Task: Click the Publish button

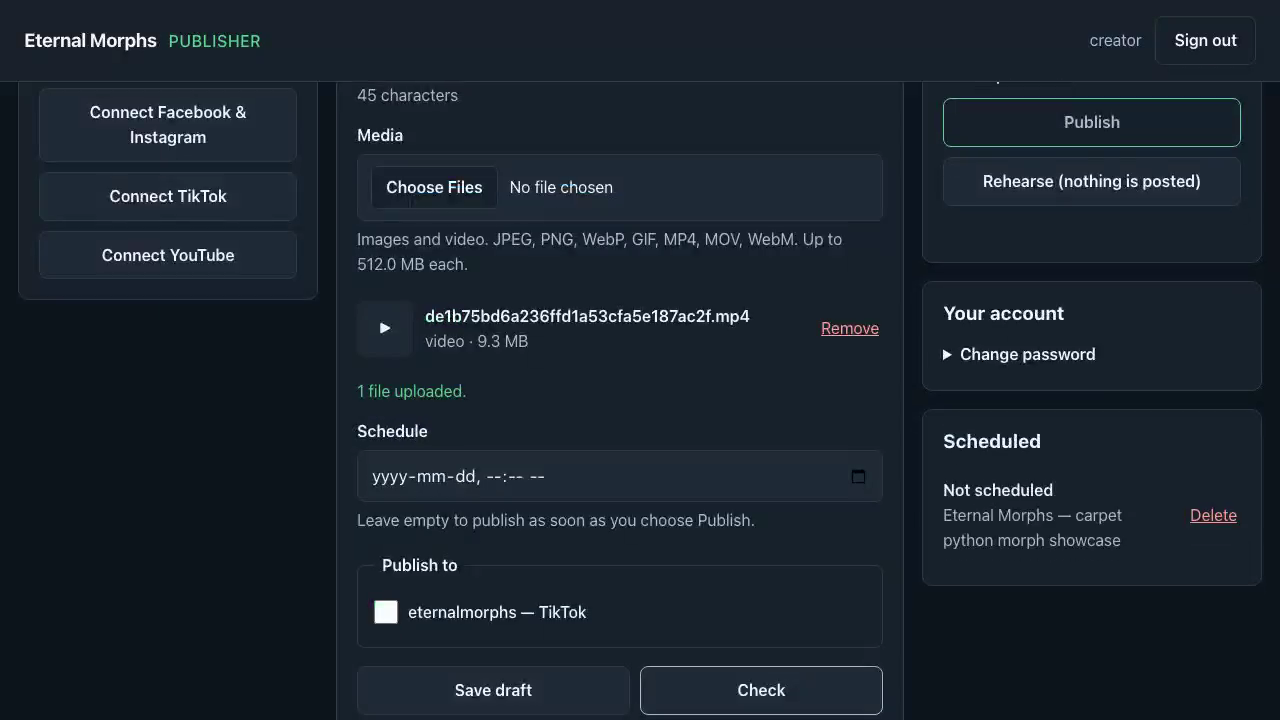Action: point(1092,122)
